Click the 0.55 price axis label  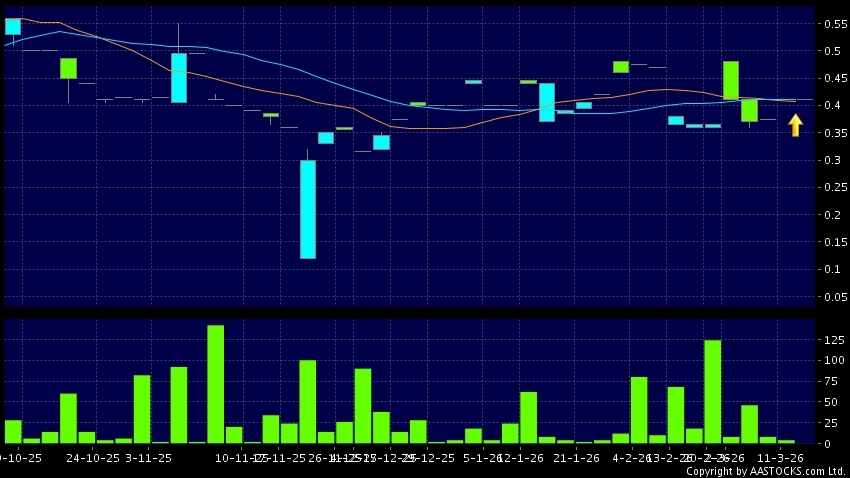pos(834,23)
